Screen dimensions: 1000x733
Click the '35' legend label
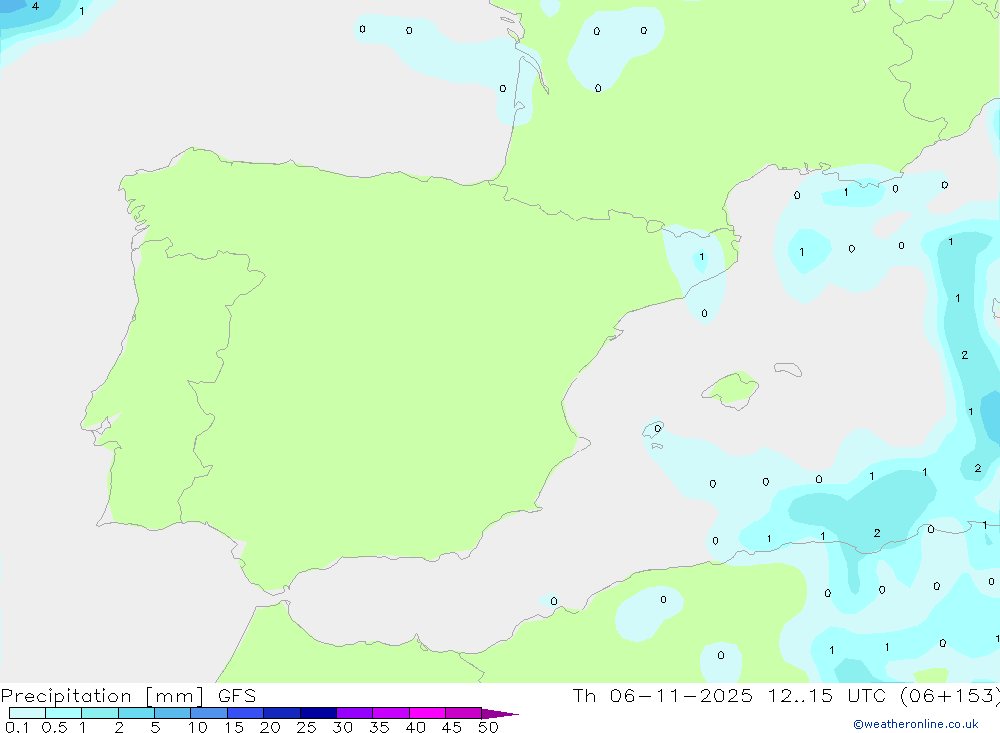379,727
